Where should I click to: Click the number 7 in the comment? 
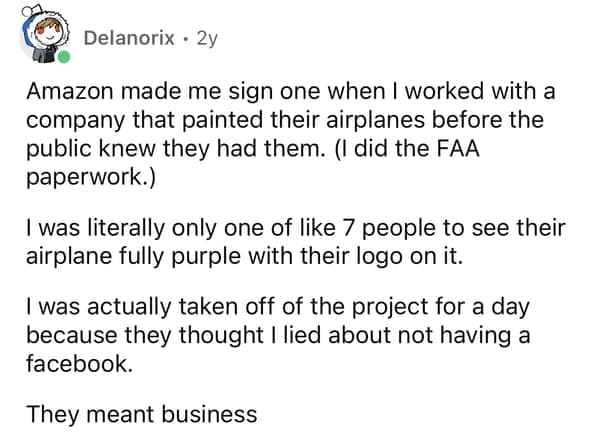tap(348, 228)
